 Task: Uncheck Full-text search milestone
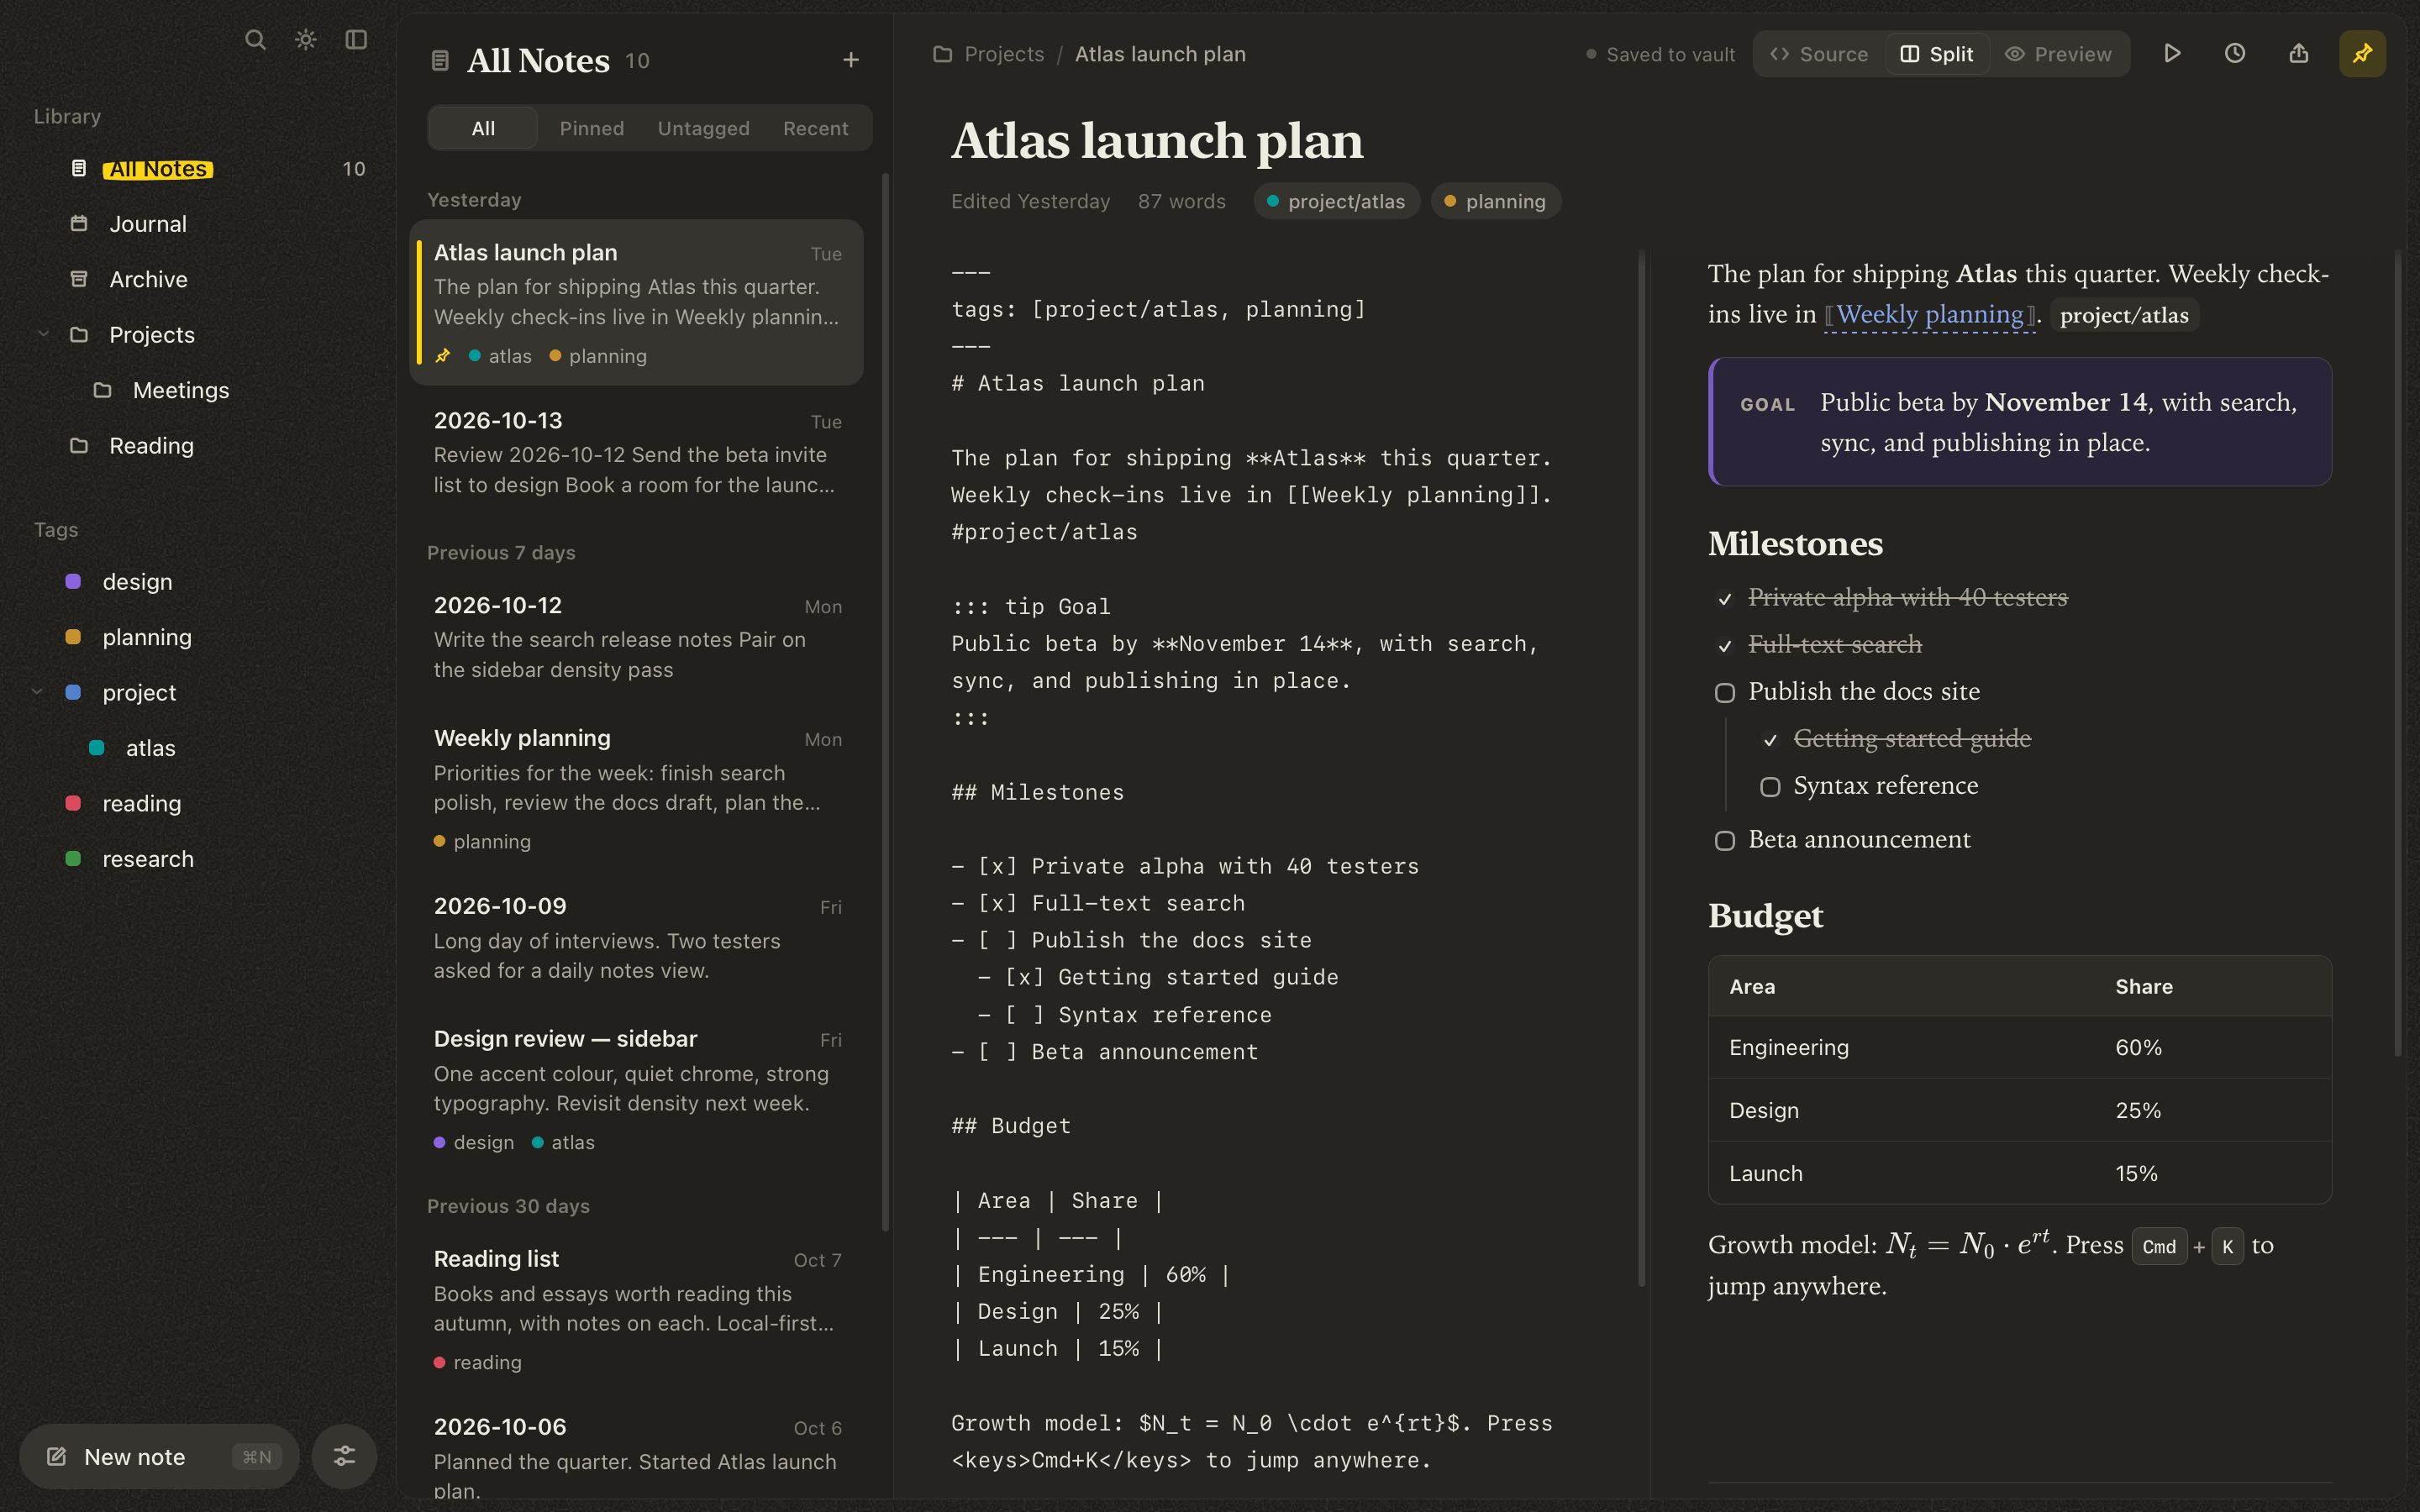[x=1725, y=646]
